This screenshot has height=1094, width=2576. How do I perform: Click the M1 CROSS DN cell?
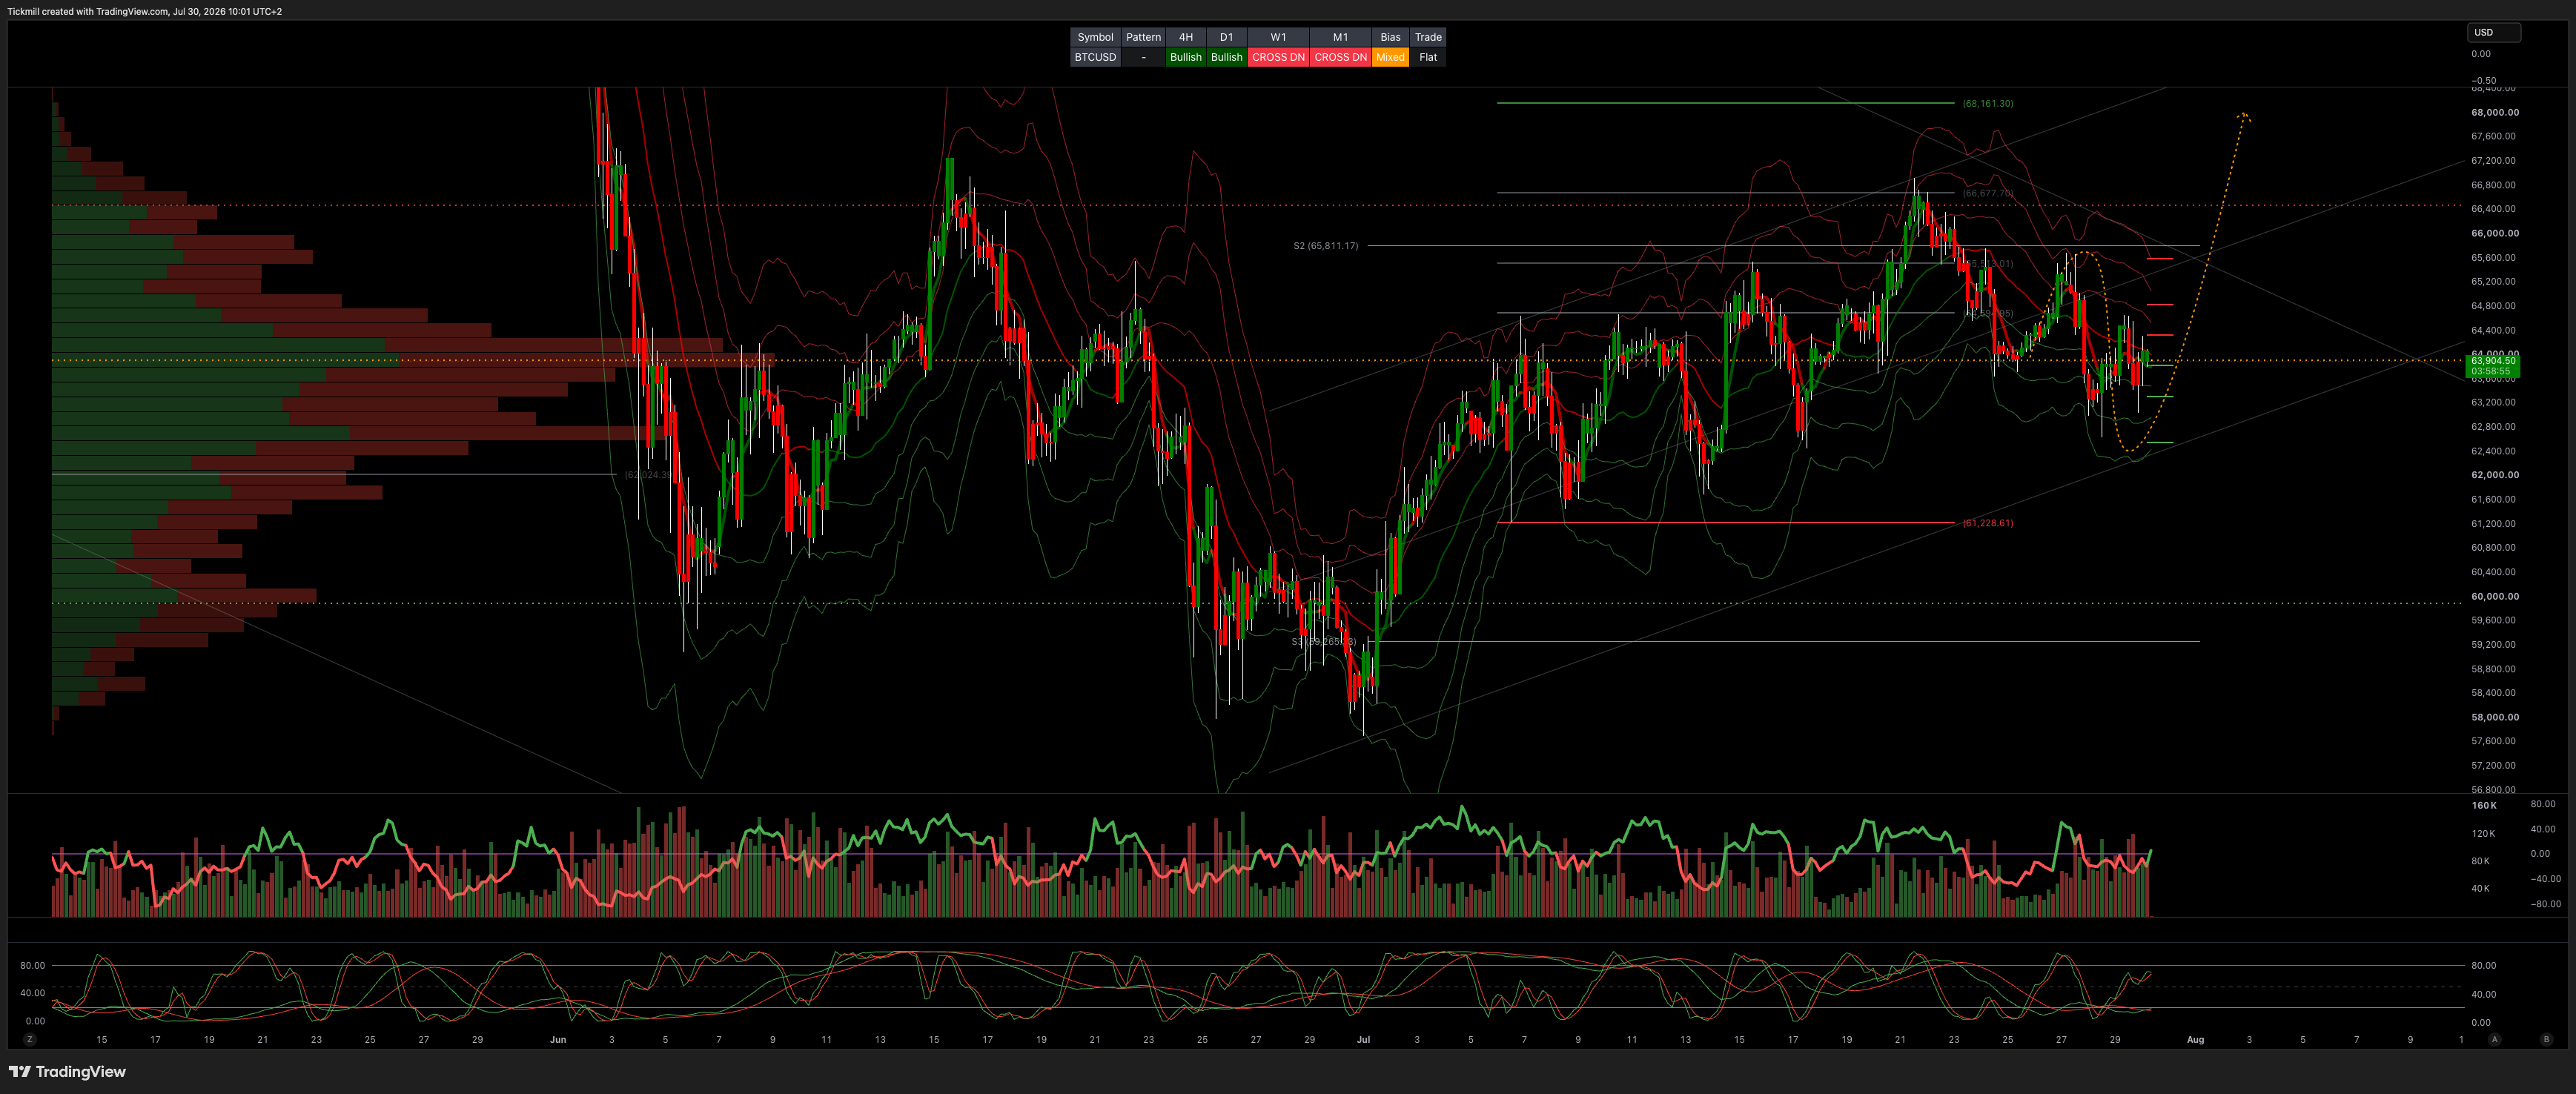coord(1340,57)
